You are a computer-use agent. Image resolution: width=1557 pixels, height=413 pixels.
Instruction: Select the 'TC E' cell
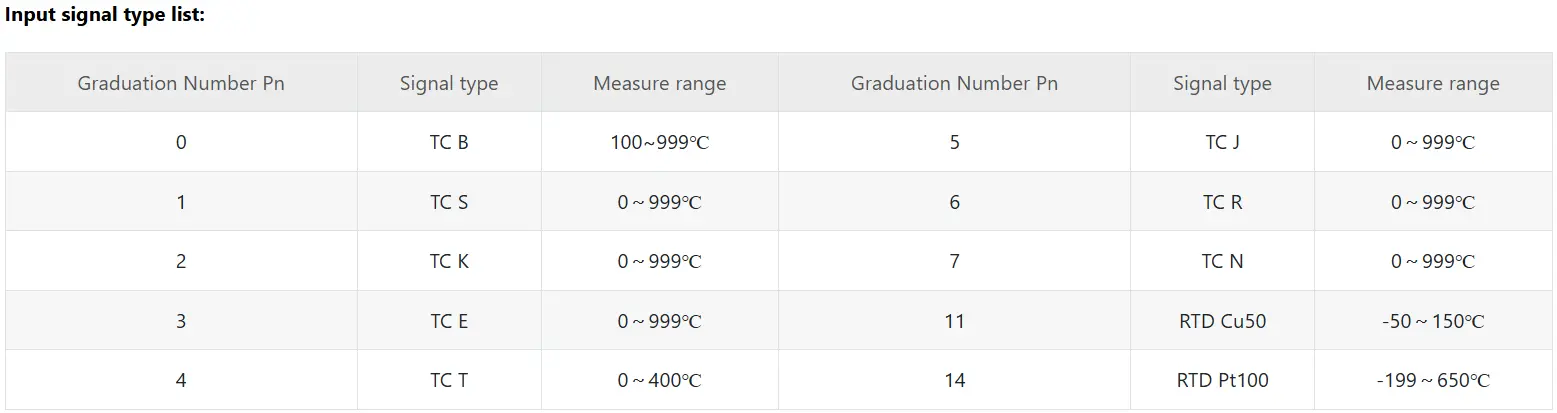click(x=449, y=321)
